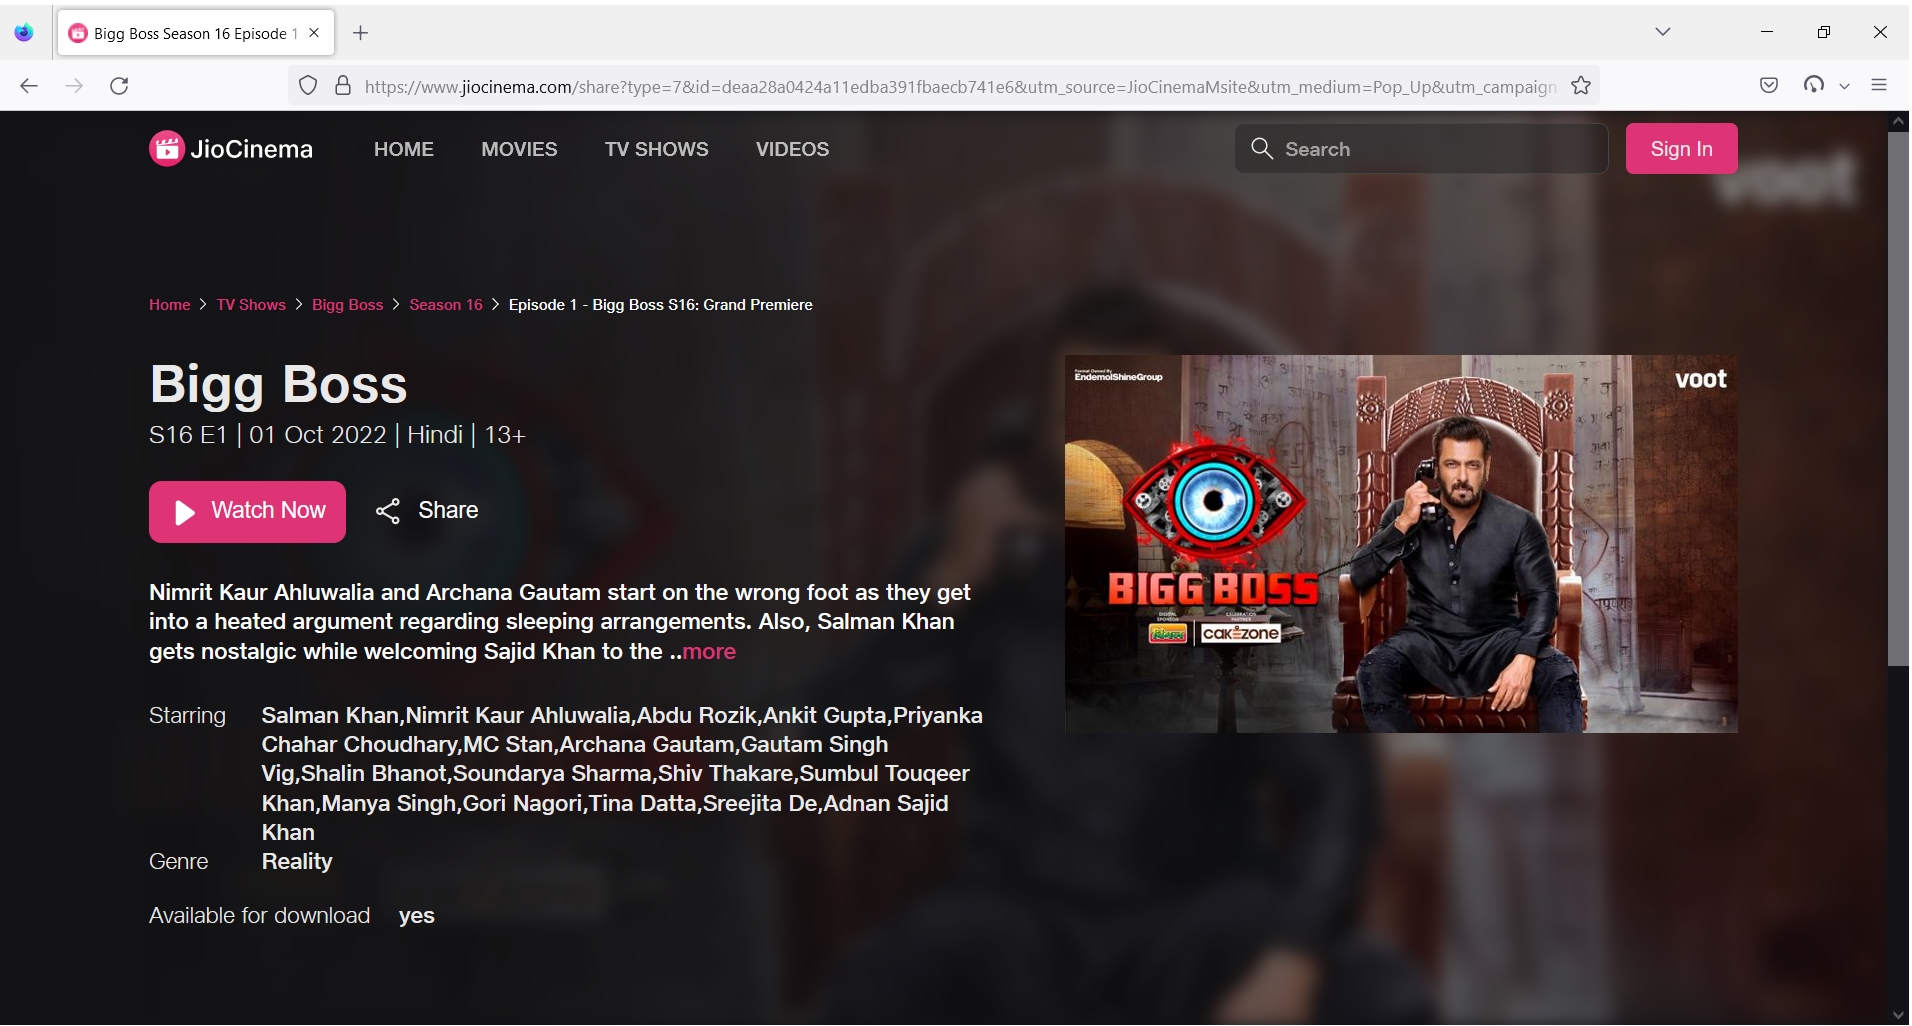Open a new browser tab

[360, 33]
